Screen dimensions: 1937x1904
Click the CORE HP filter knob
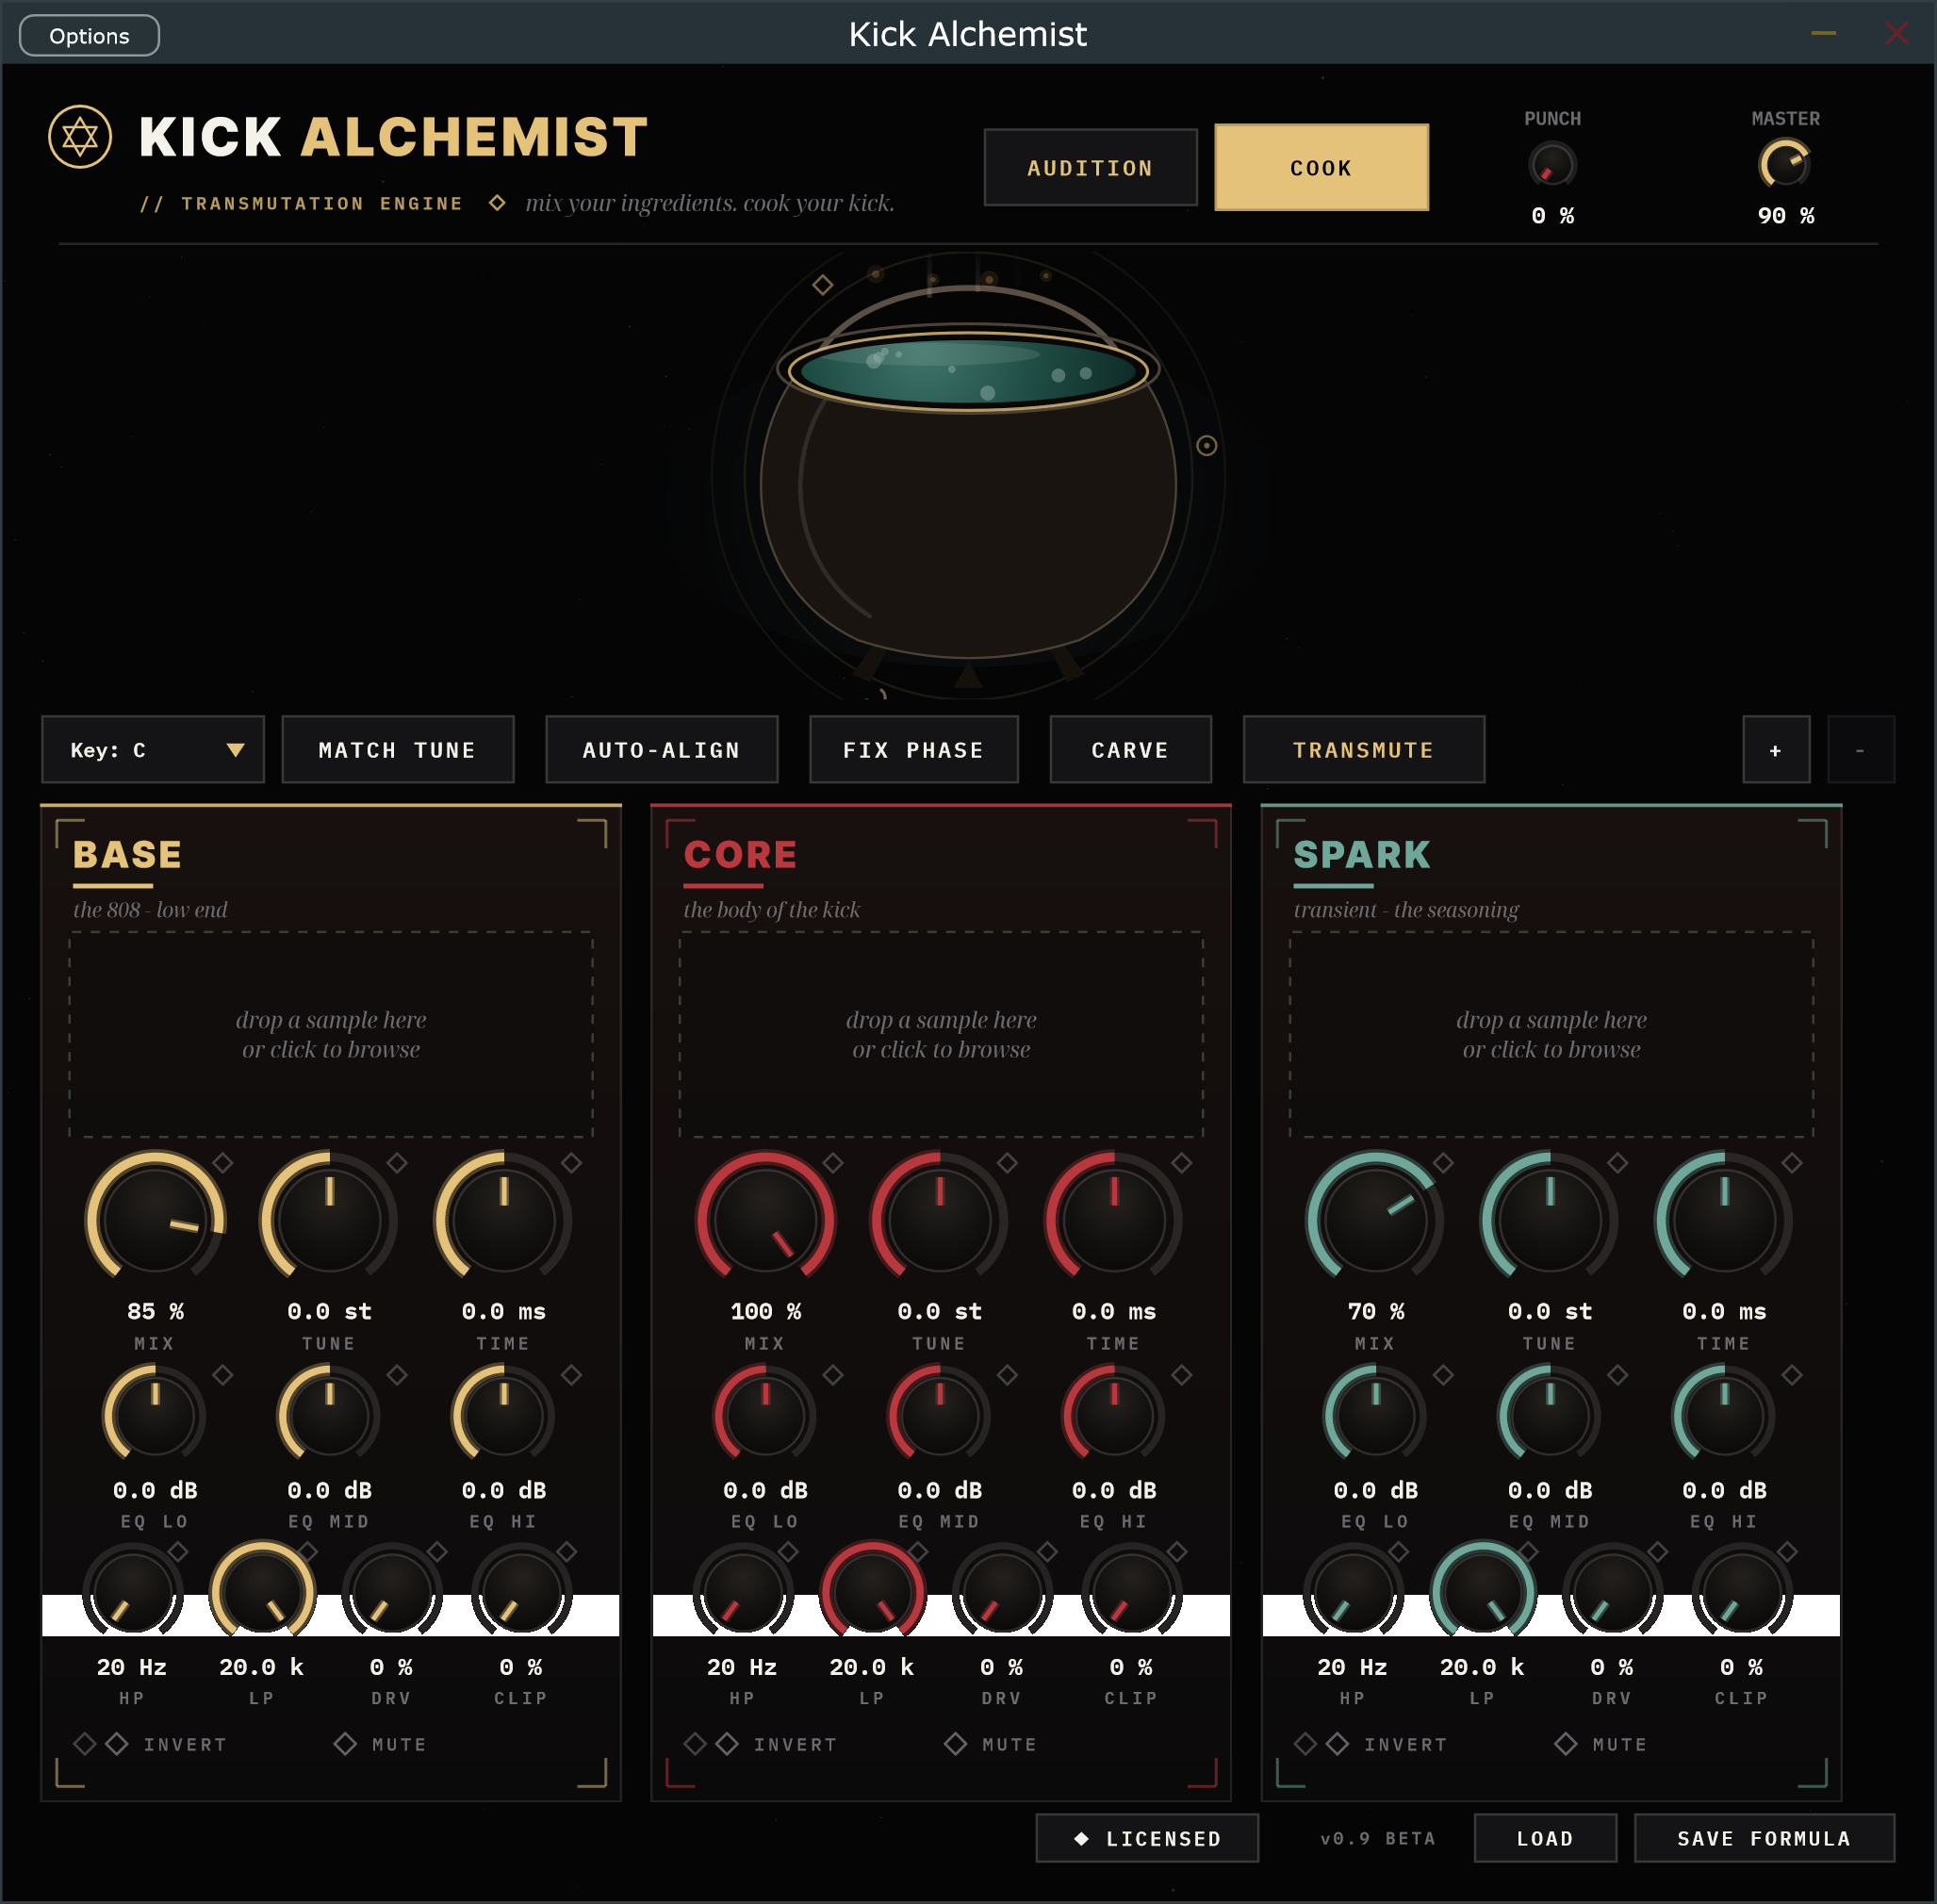tap(742, 1593)
